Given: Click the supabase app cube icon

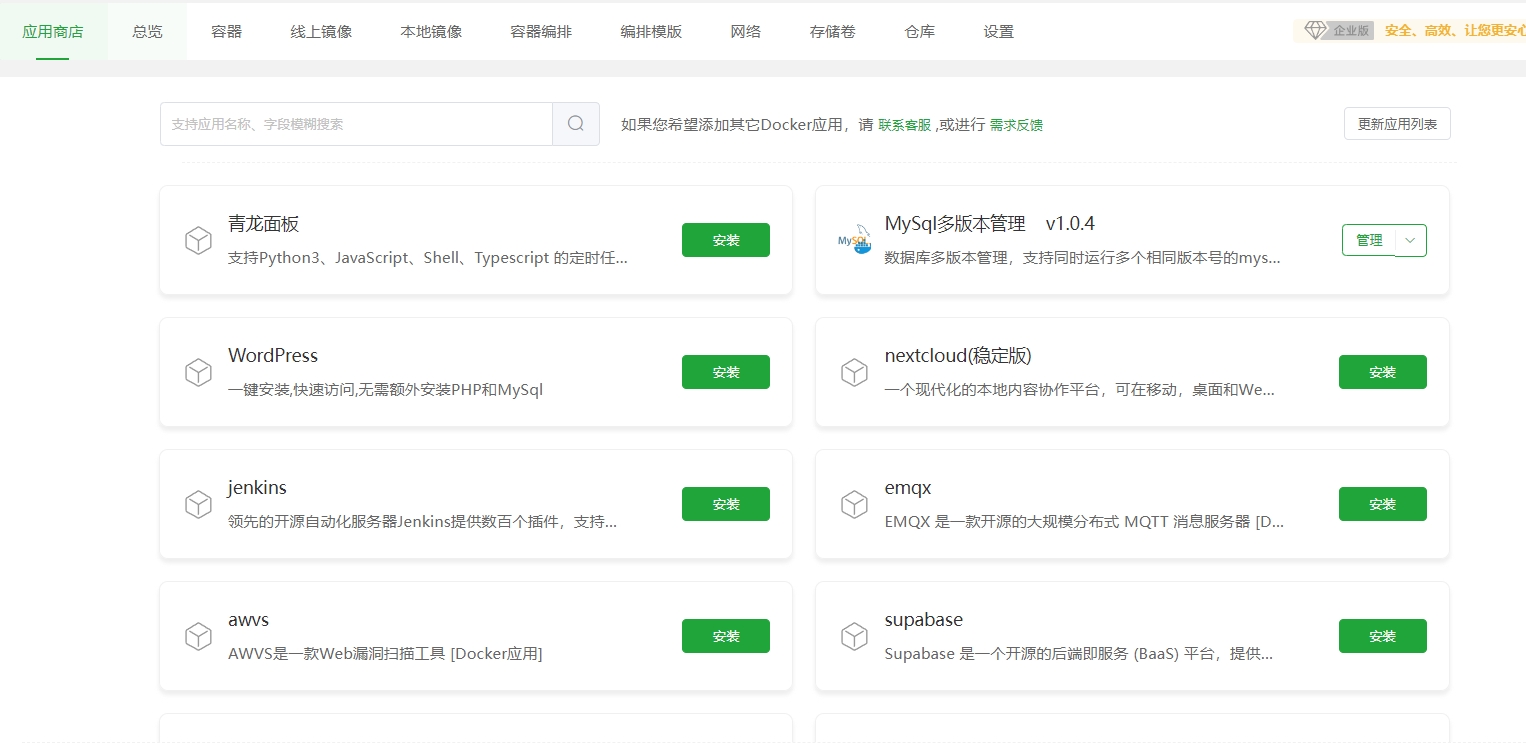Looking at the screenshot, I should 854,636.
